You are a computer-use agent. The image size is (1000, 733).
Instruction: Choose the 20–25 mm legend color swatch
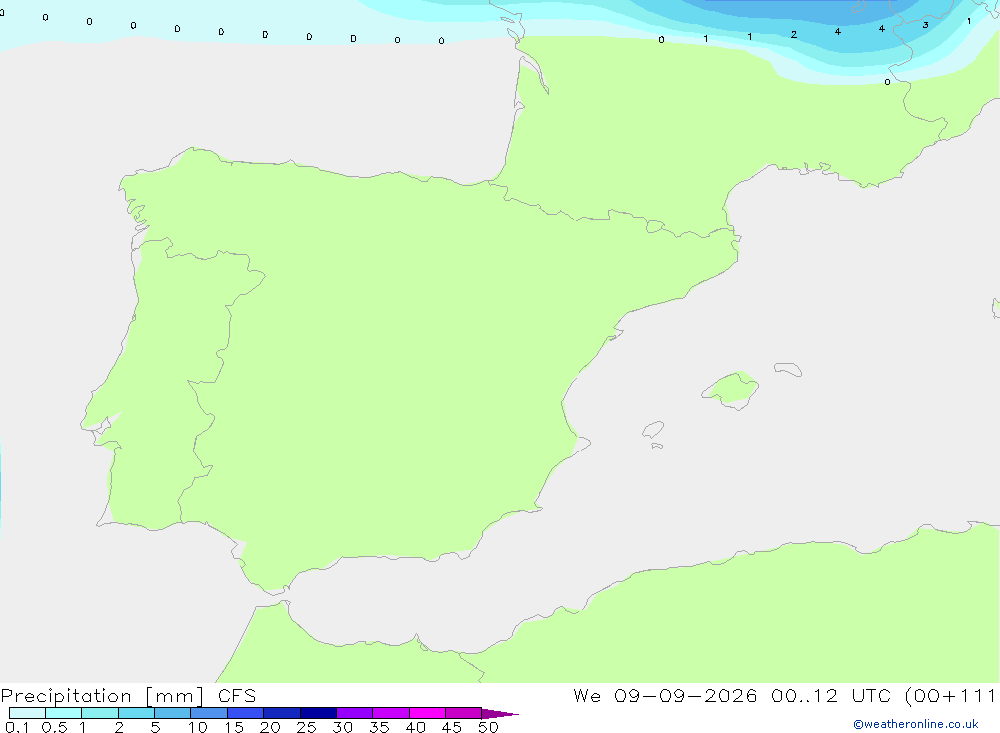click(282, 713)
